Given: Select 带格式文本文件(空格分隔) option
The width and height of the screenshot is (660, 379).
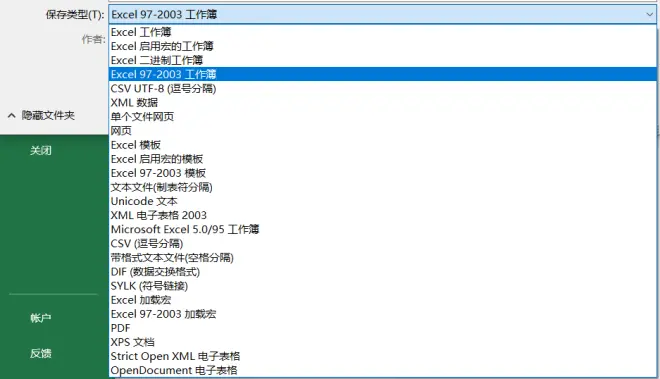Looking at the screenshot, I should 383,258.
